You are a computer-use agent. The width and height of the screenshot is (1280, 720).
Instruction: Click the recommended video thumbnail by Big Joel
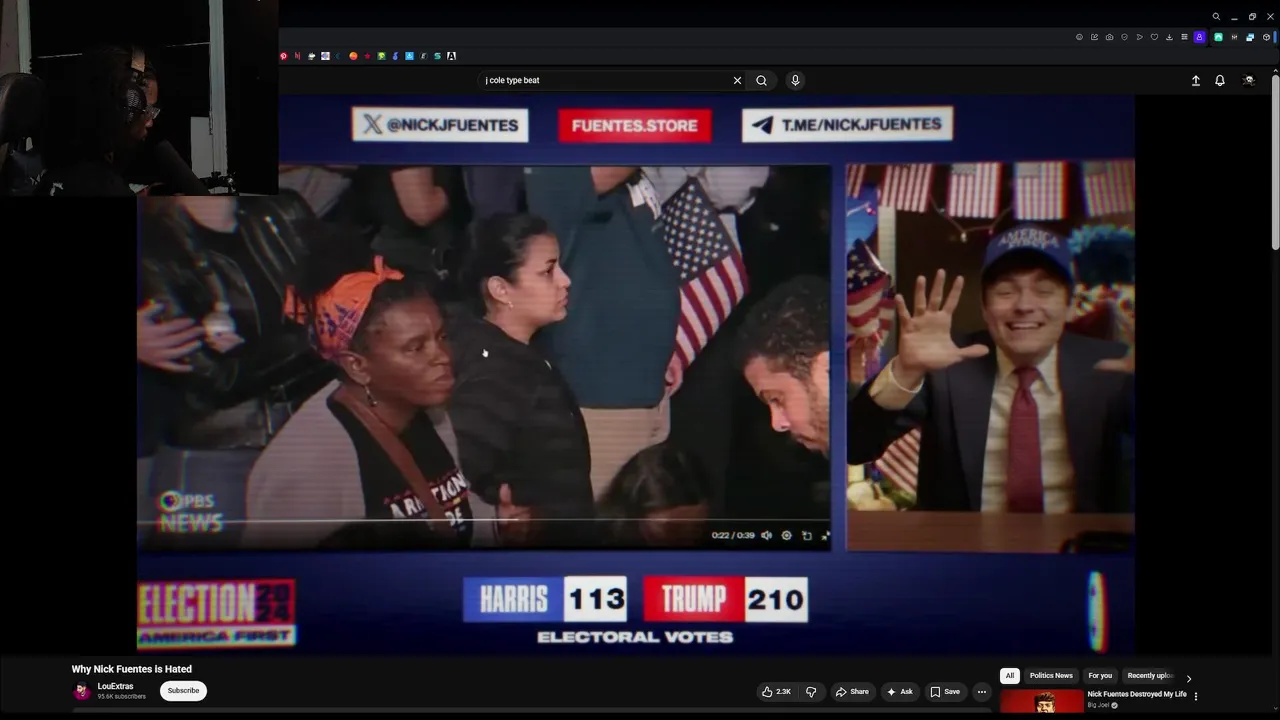(x=1042, y=701)
